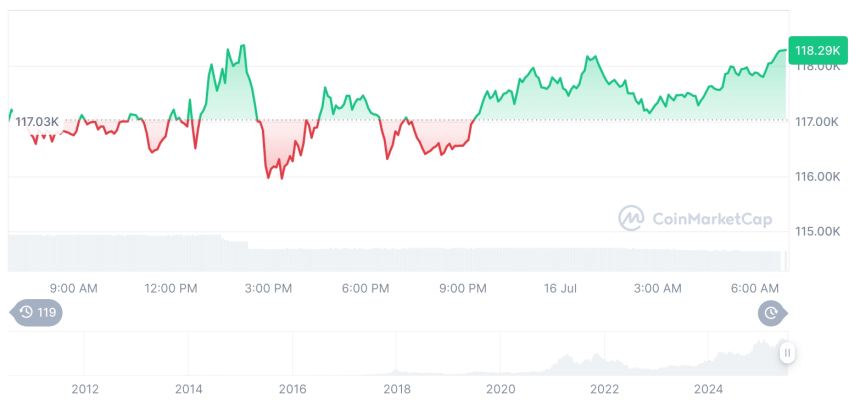Select the 2012 mark on year timeline
Viewport: 860px width, 401px height.
(x=85, y=388)
